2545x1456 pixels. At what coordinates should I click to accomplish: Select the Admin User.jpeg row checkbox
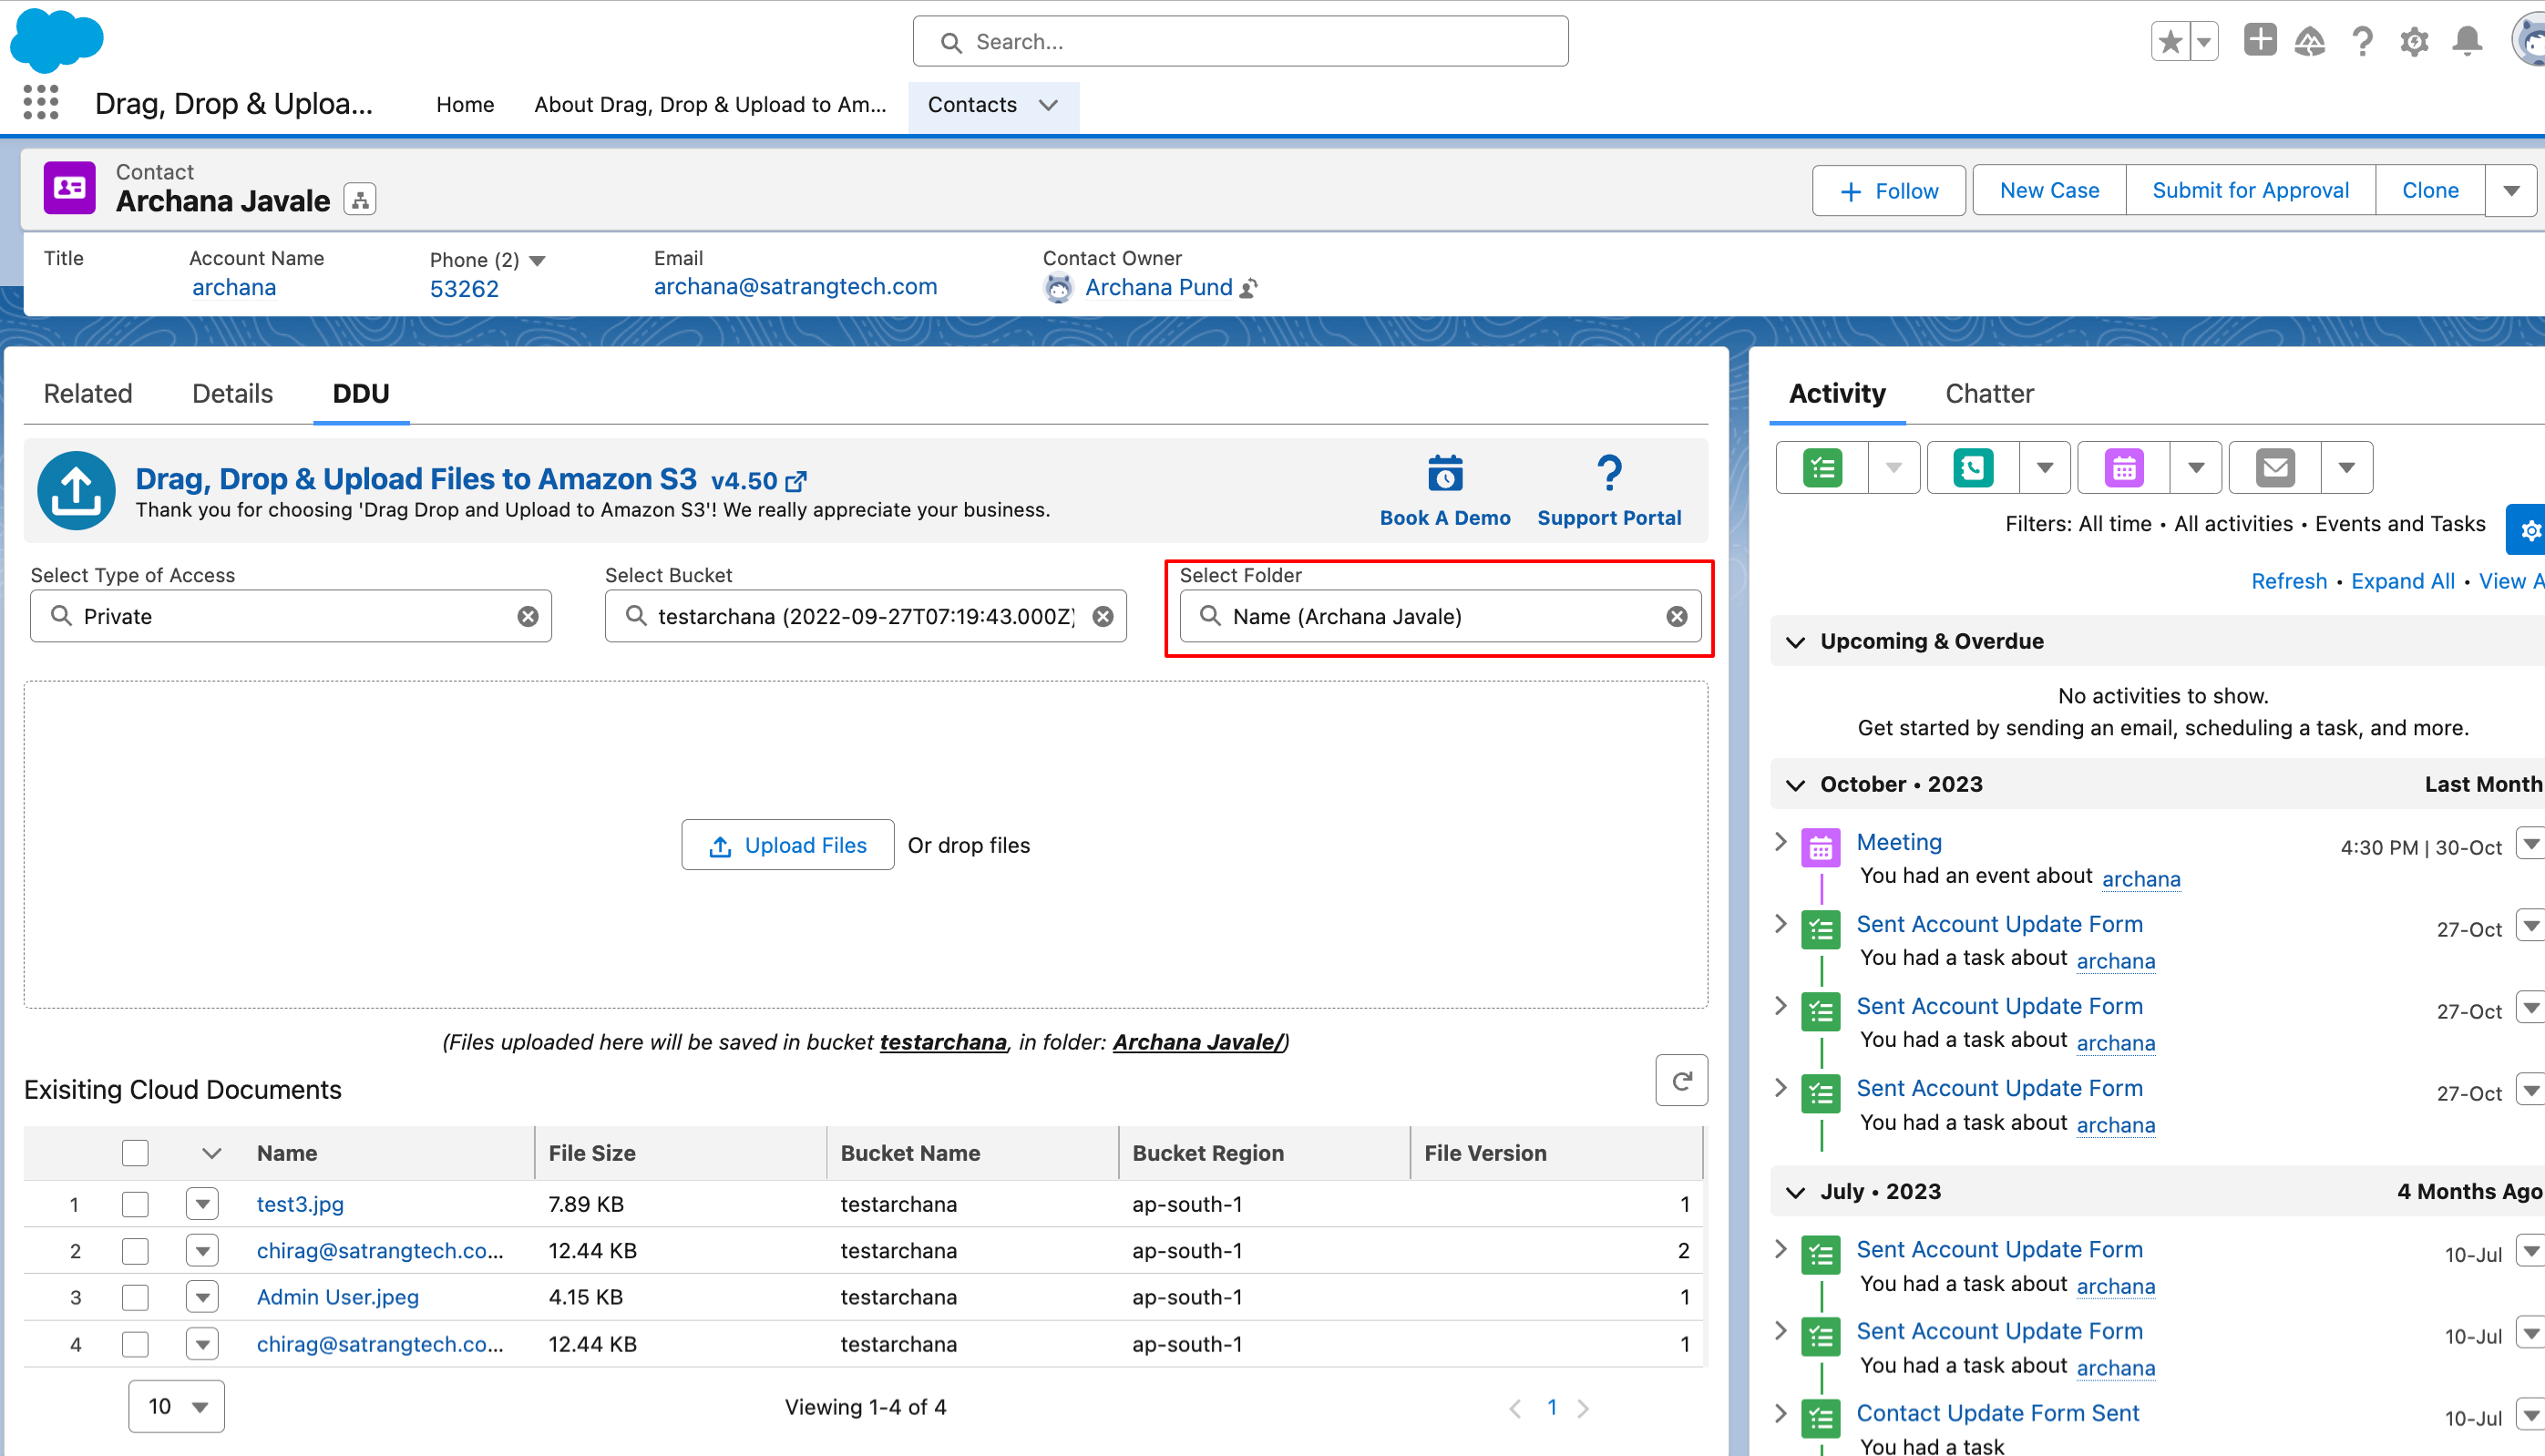[135, 1297]
